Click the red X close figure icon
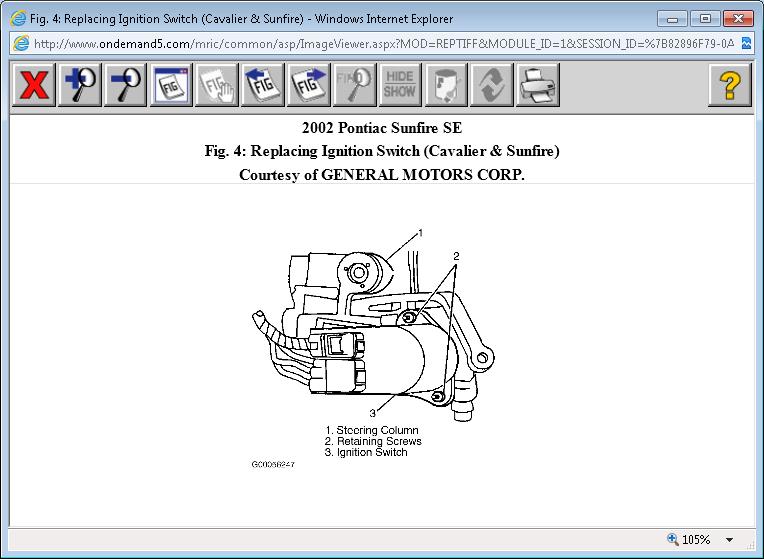This screenshot has width=764, height=559. pos(34,85)
